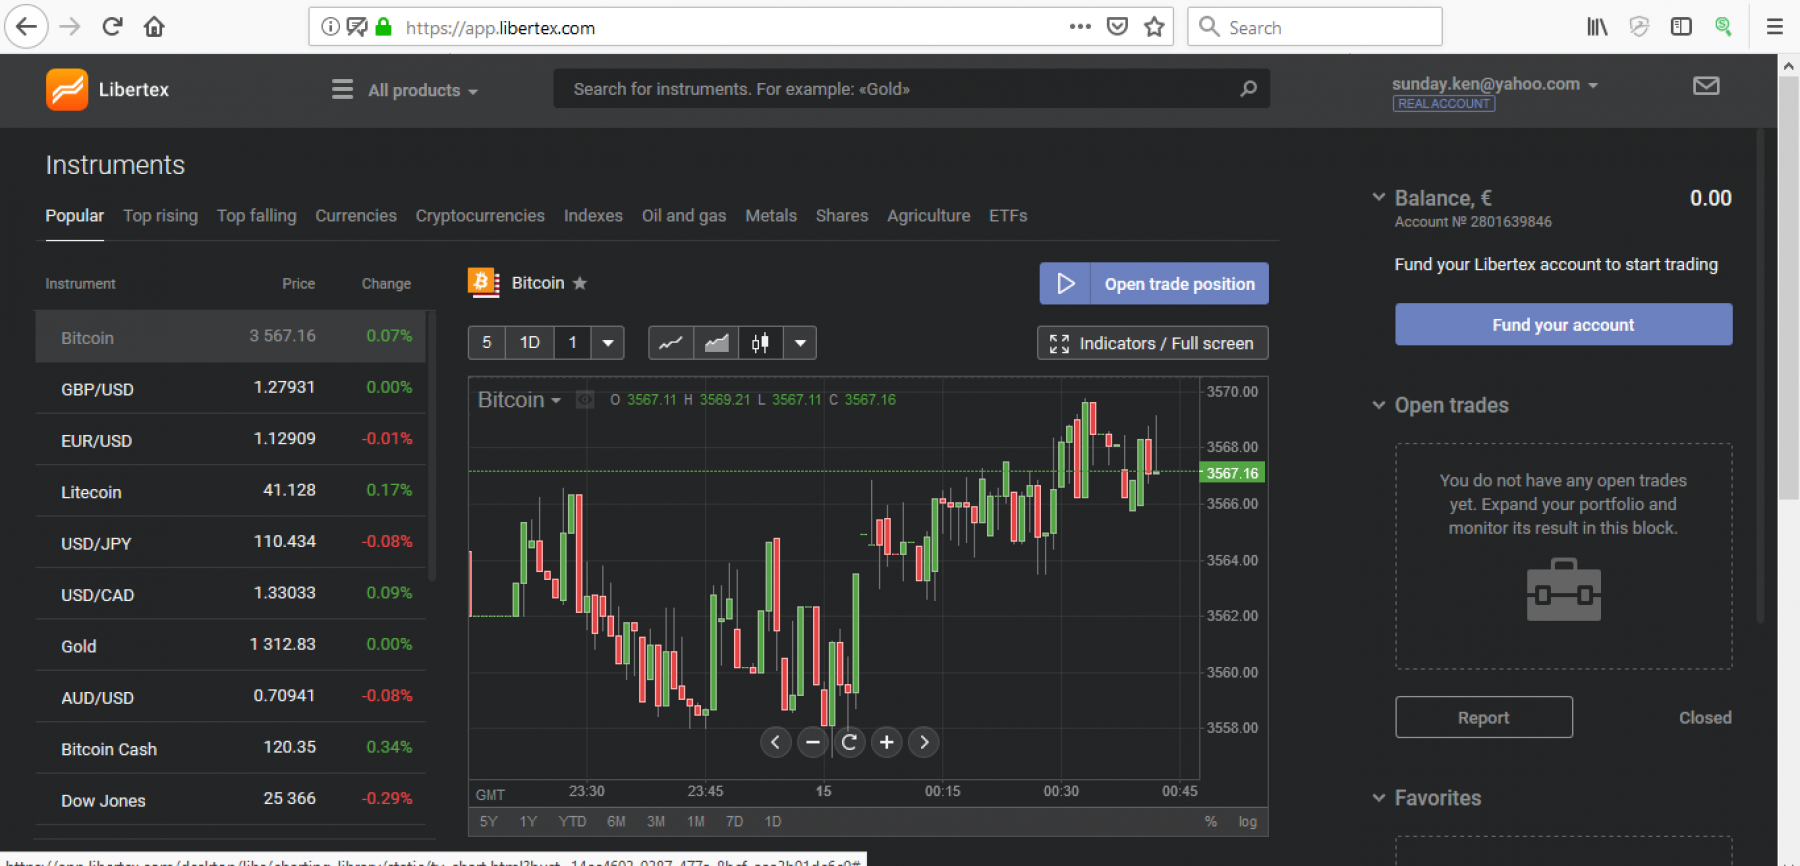Switch to Metals tab
Screen dimensions: 1800x866
pyautogui.click(x=771, y=216)
